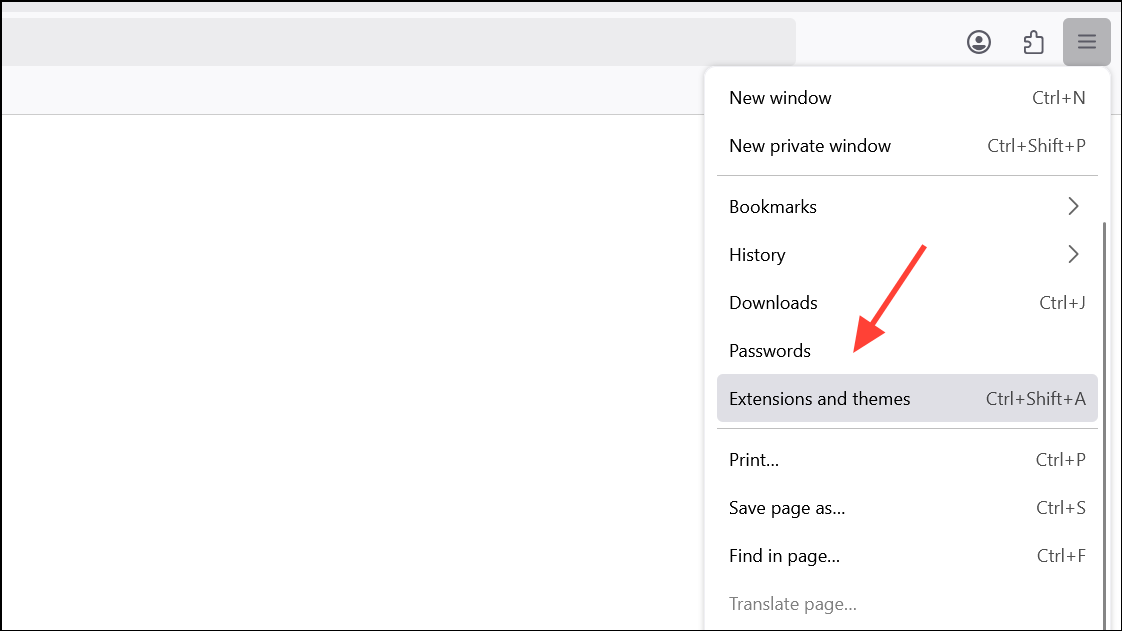Click the greyed Translate page... item
Viewport: 1122px width, 631px height.
[792, 604]
